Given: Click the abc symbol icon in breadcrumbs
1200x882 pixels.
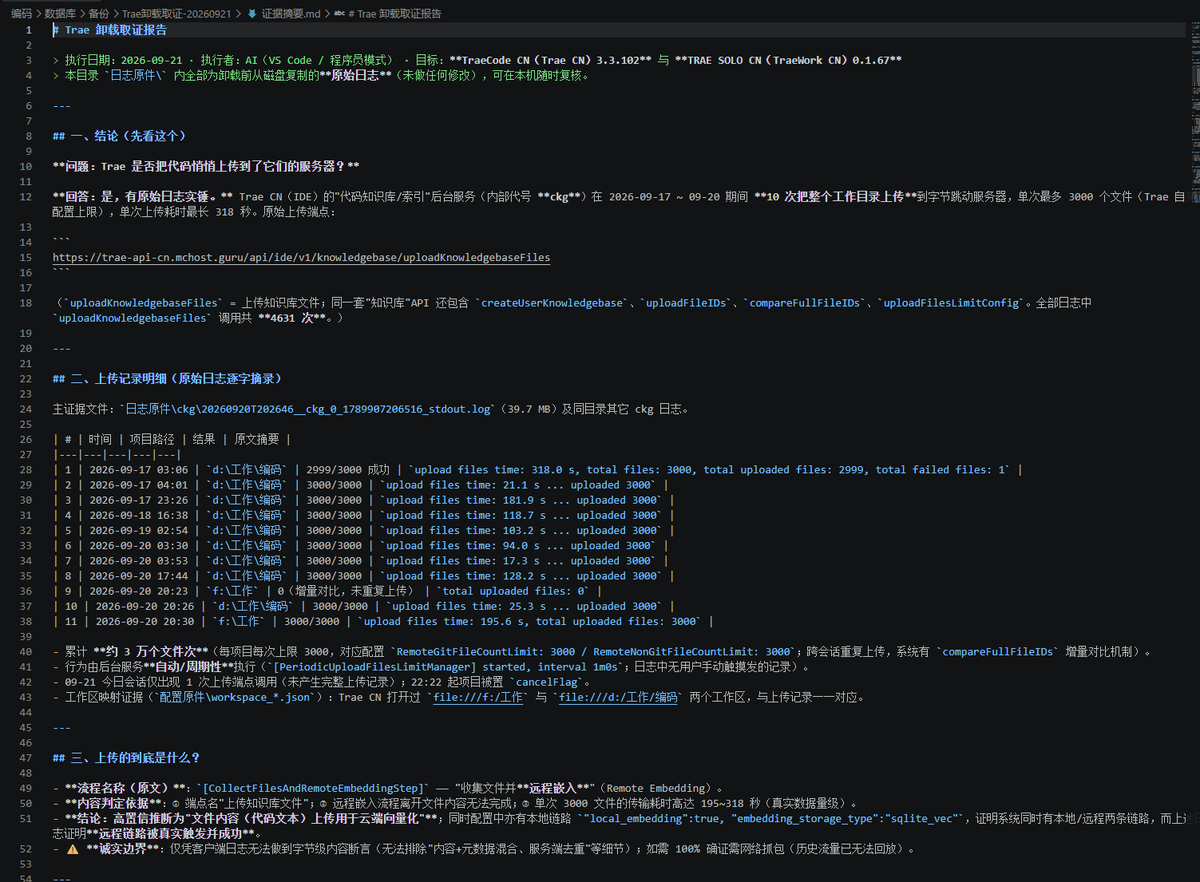Looking at the screenshot, I should point(340,14).
